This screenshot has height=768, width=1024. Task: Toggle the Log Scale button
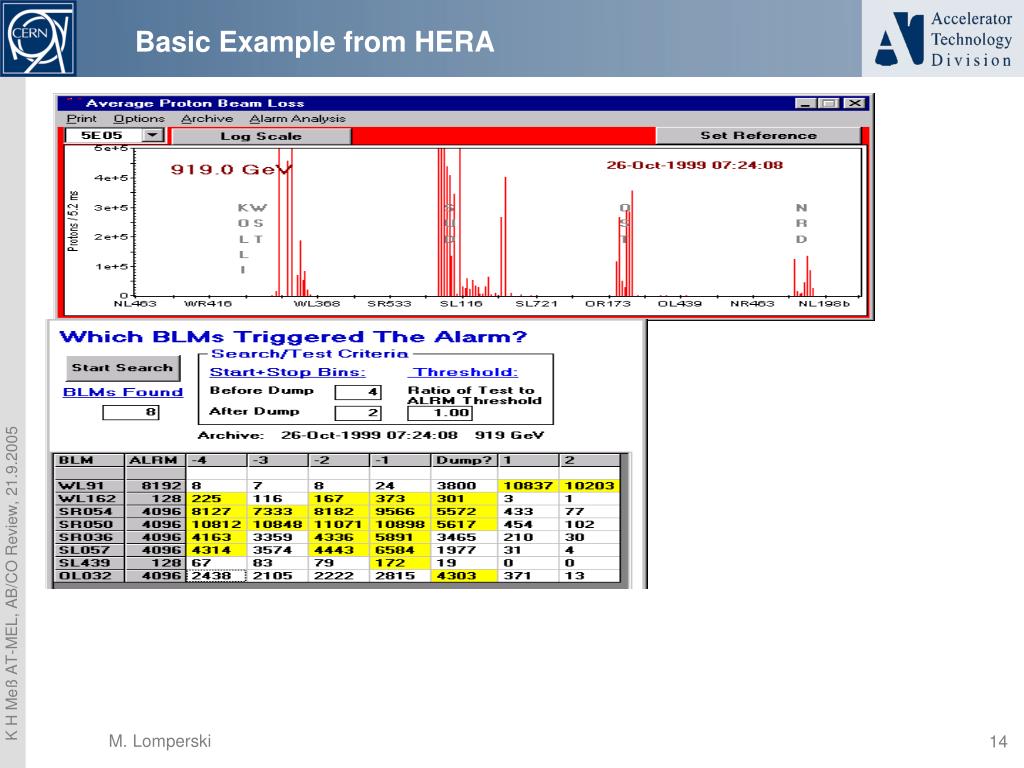[261, 136]
